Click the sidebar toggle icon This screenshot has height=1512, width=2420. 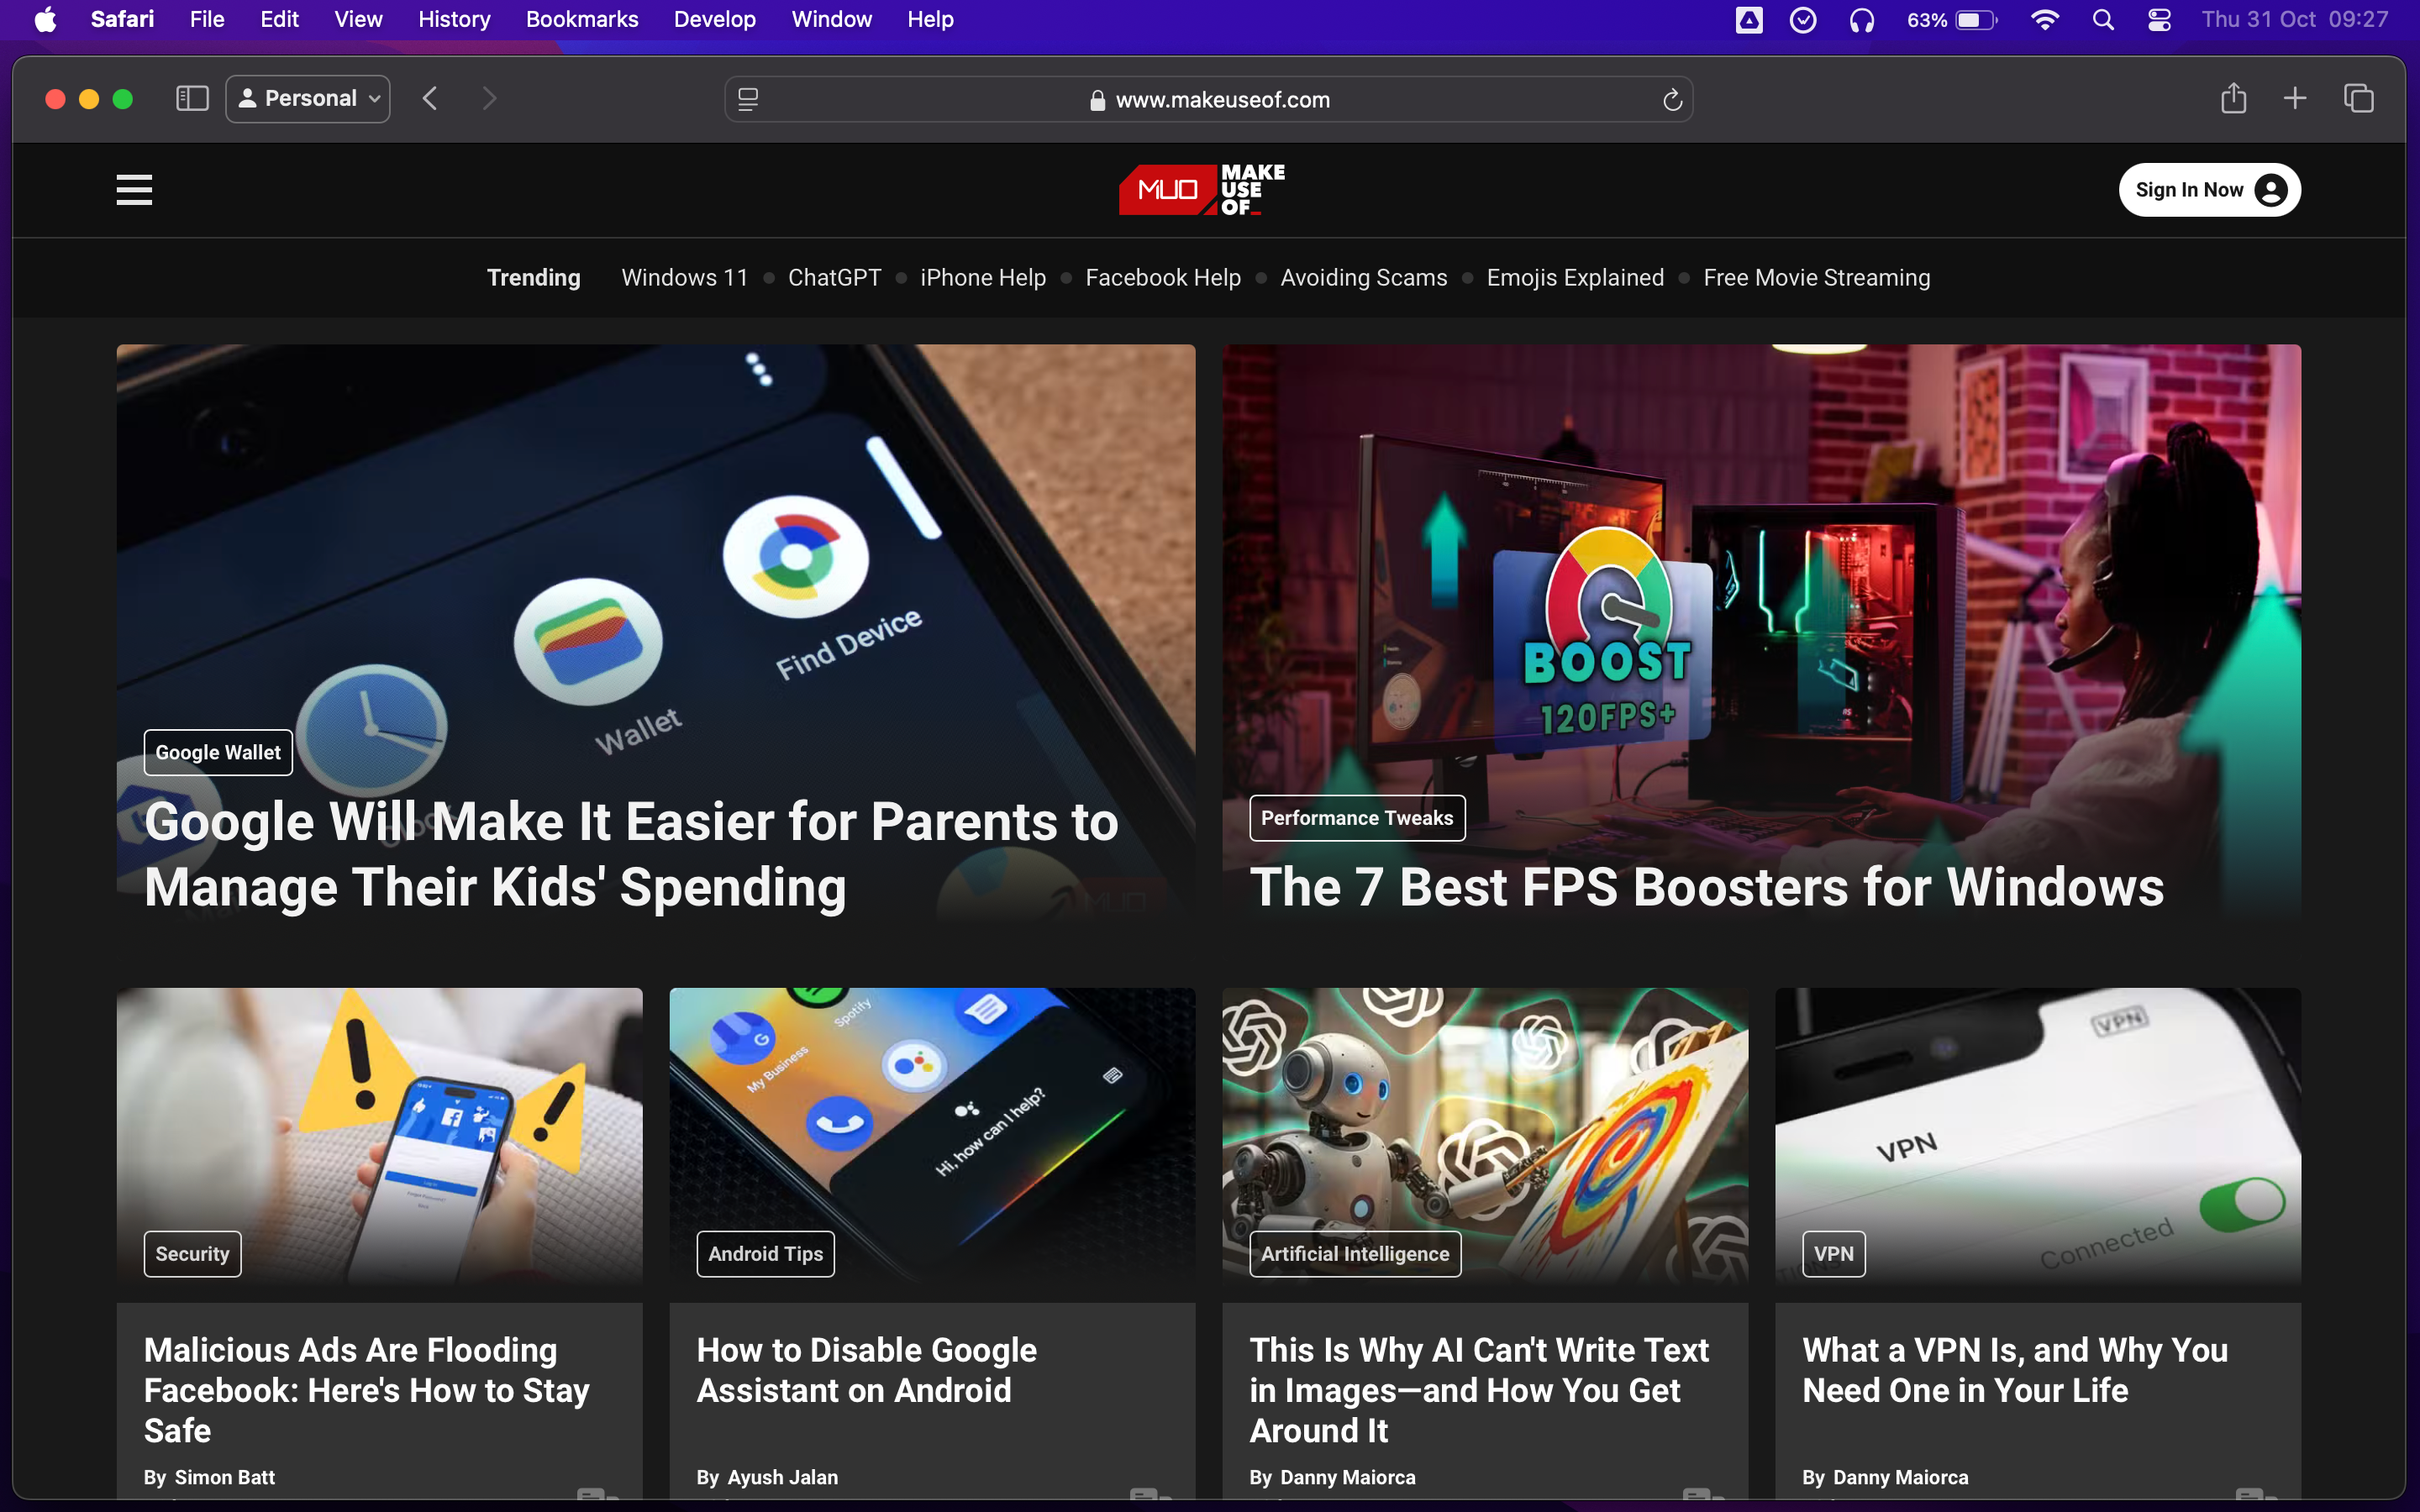pyautogui.click(x=193, y=97)
